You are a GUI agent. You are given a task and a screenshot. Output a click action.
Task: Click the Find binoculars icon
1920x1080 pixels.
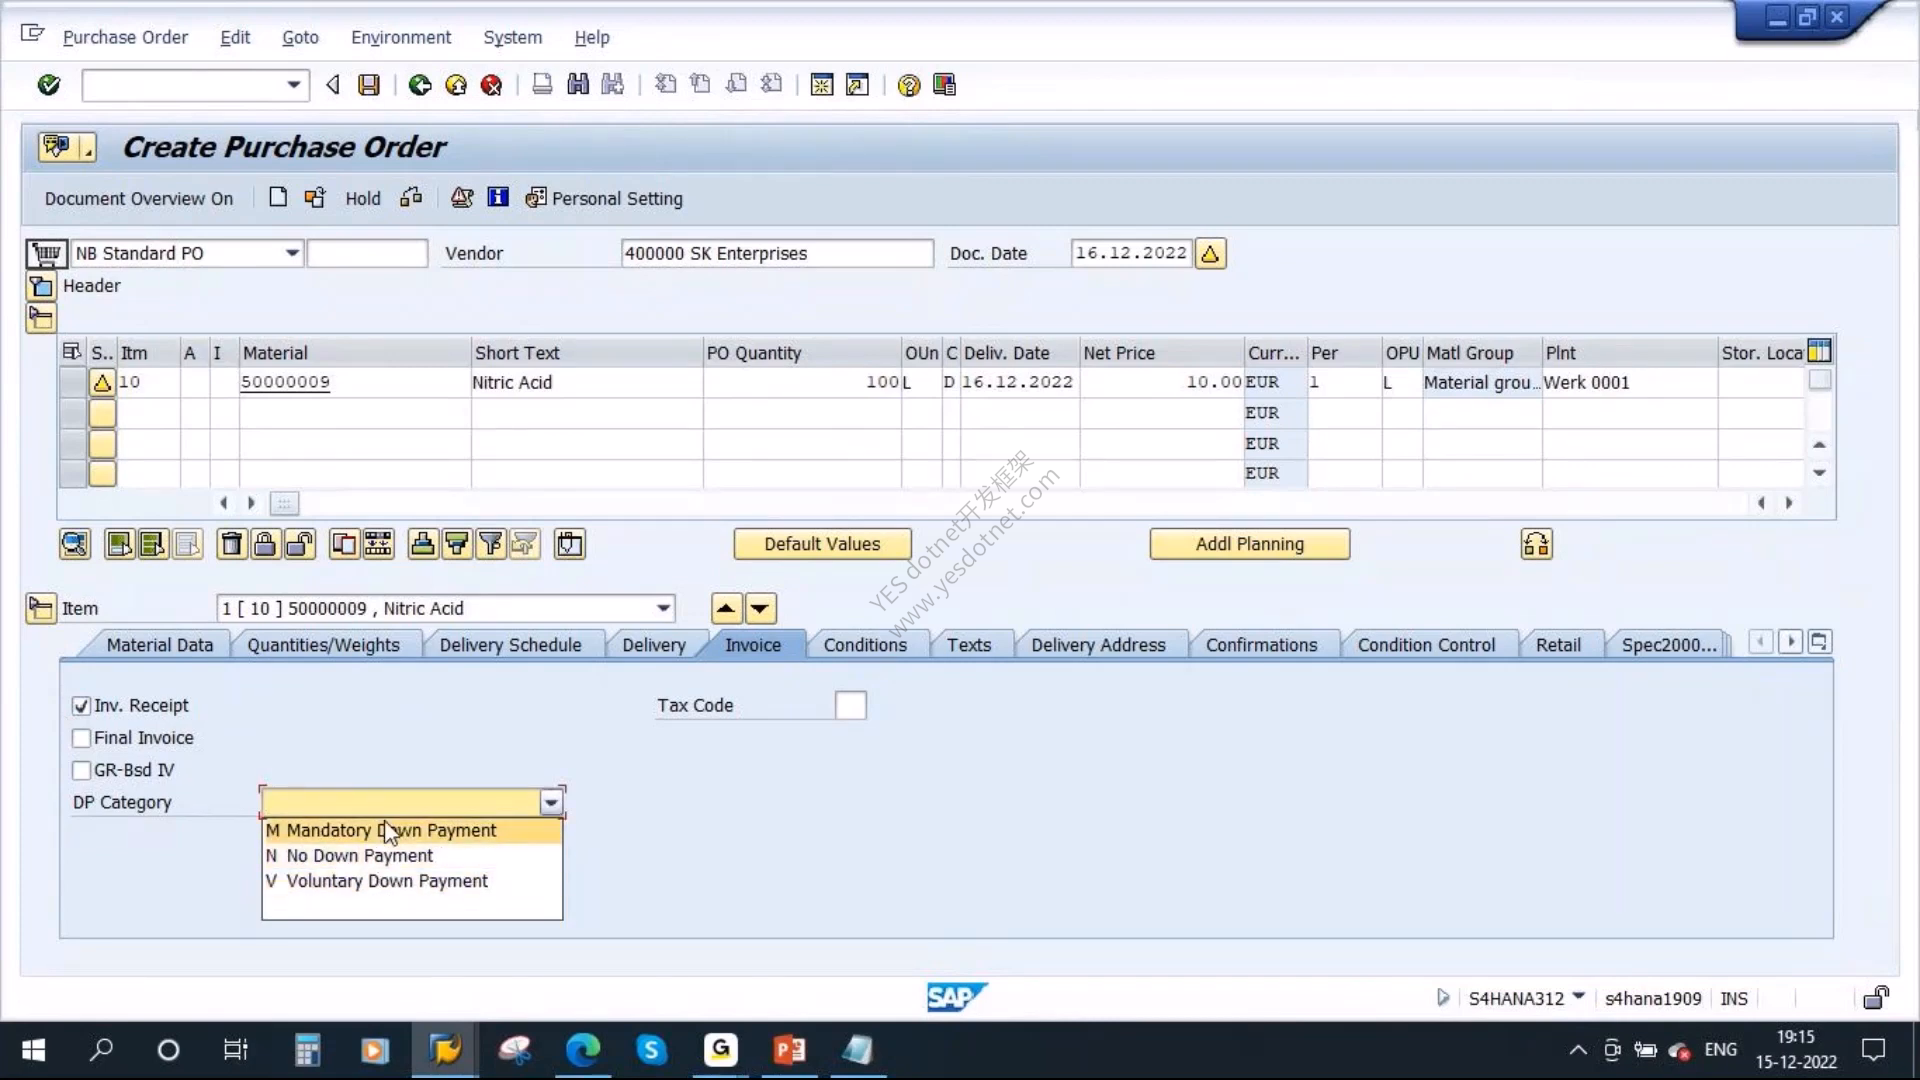click(x=578, y=85)
